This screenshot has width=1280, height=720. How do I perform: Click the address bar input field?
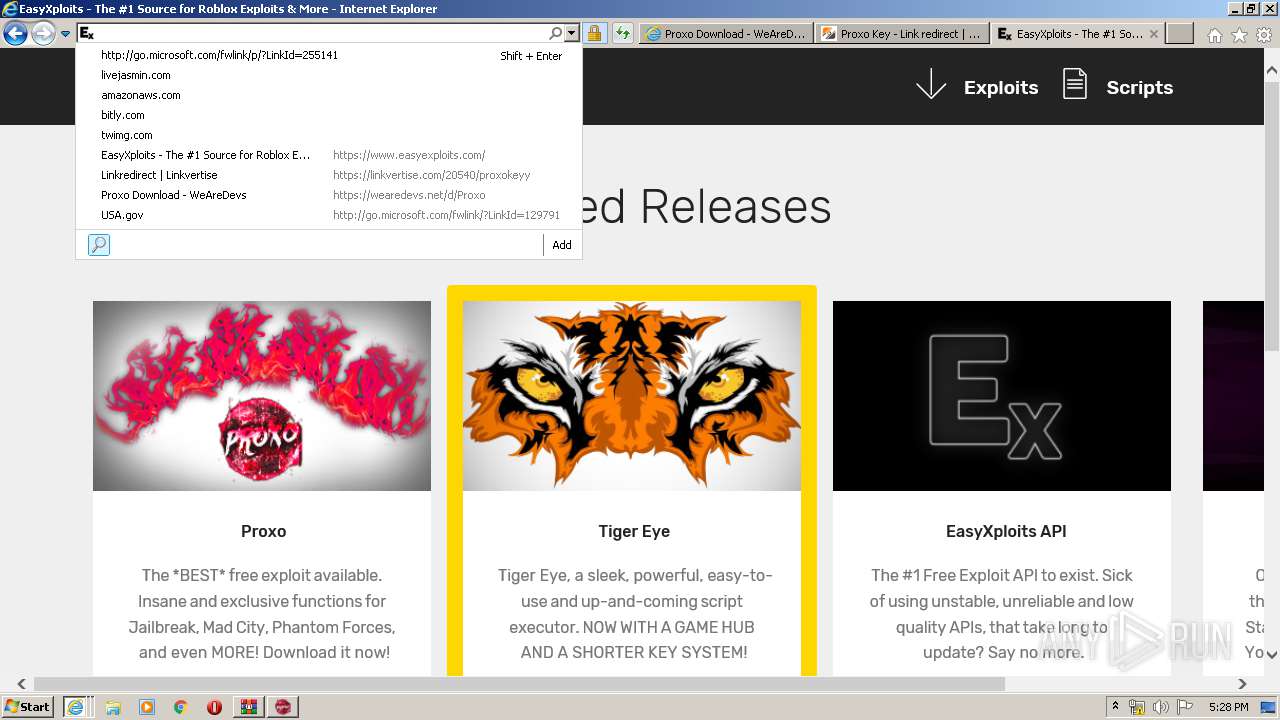321,34
